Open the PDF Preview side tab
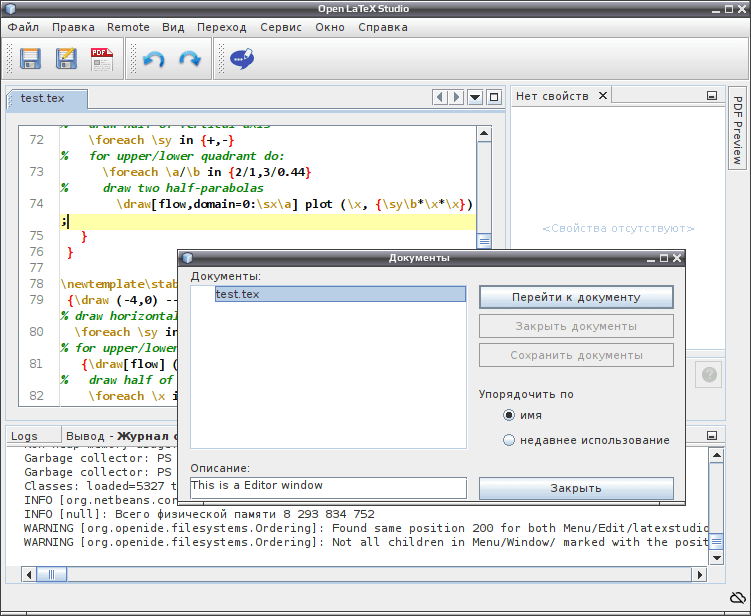The width and height of the screenshot is (751, 616). tap(738, 127)
